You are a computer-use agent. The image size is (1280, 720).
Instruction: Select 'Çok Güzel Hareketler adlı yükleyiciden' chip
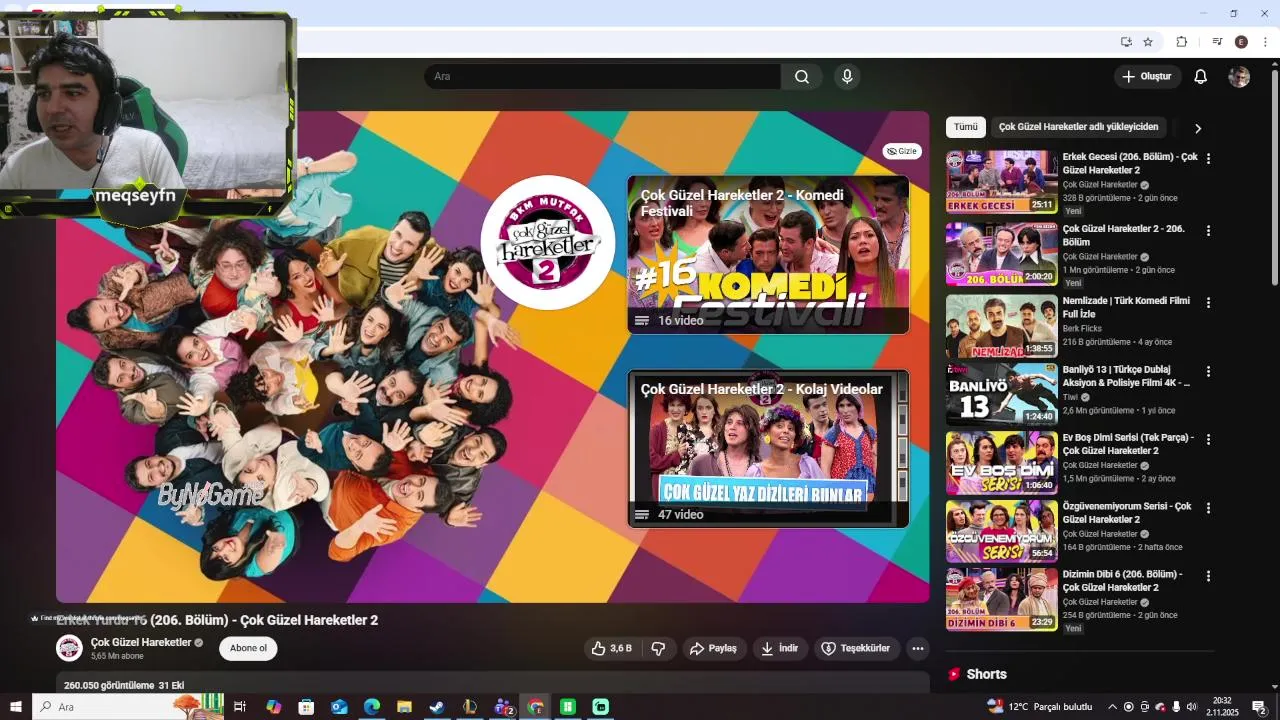1078,127
